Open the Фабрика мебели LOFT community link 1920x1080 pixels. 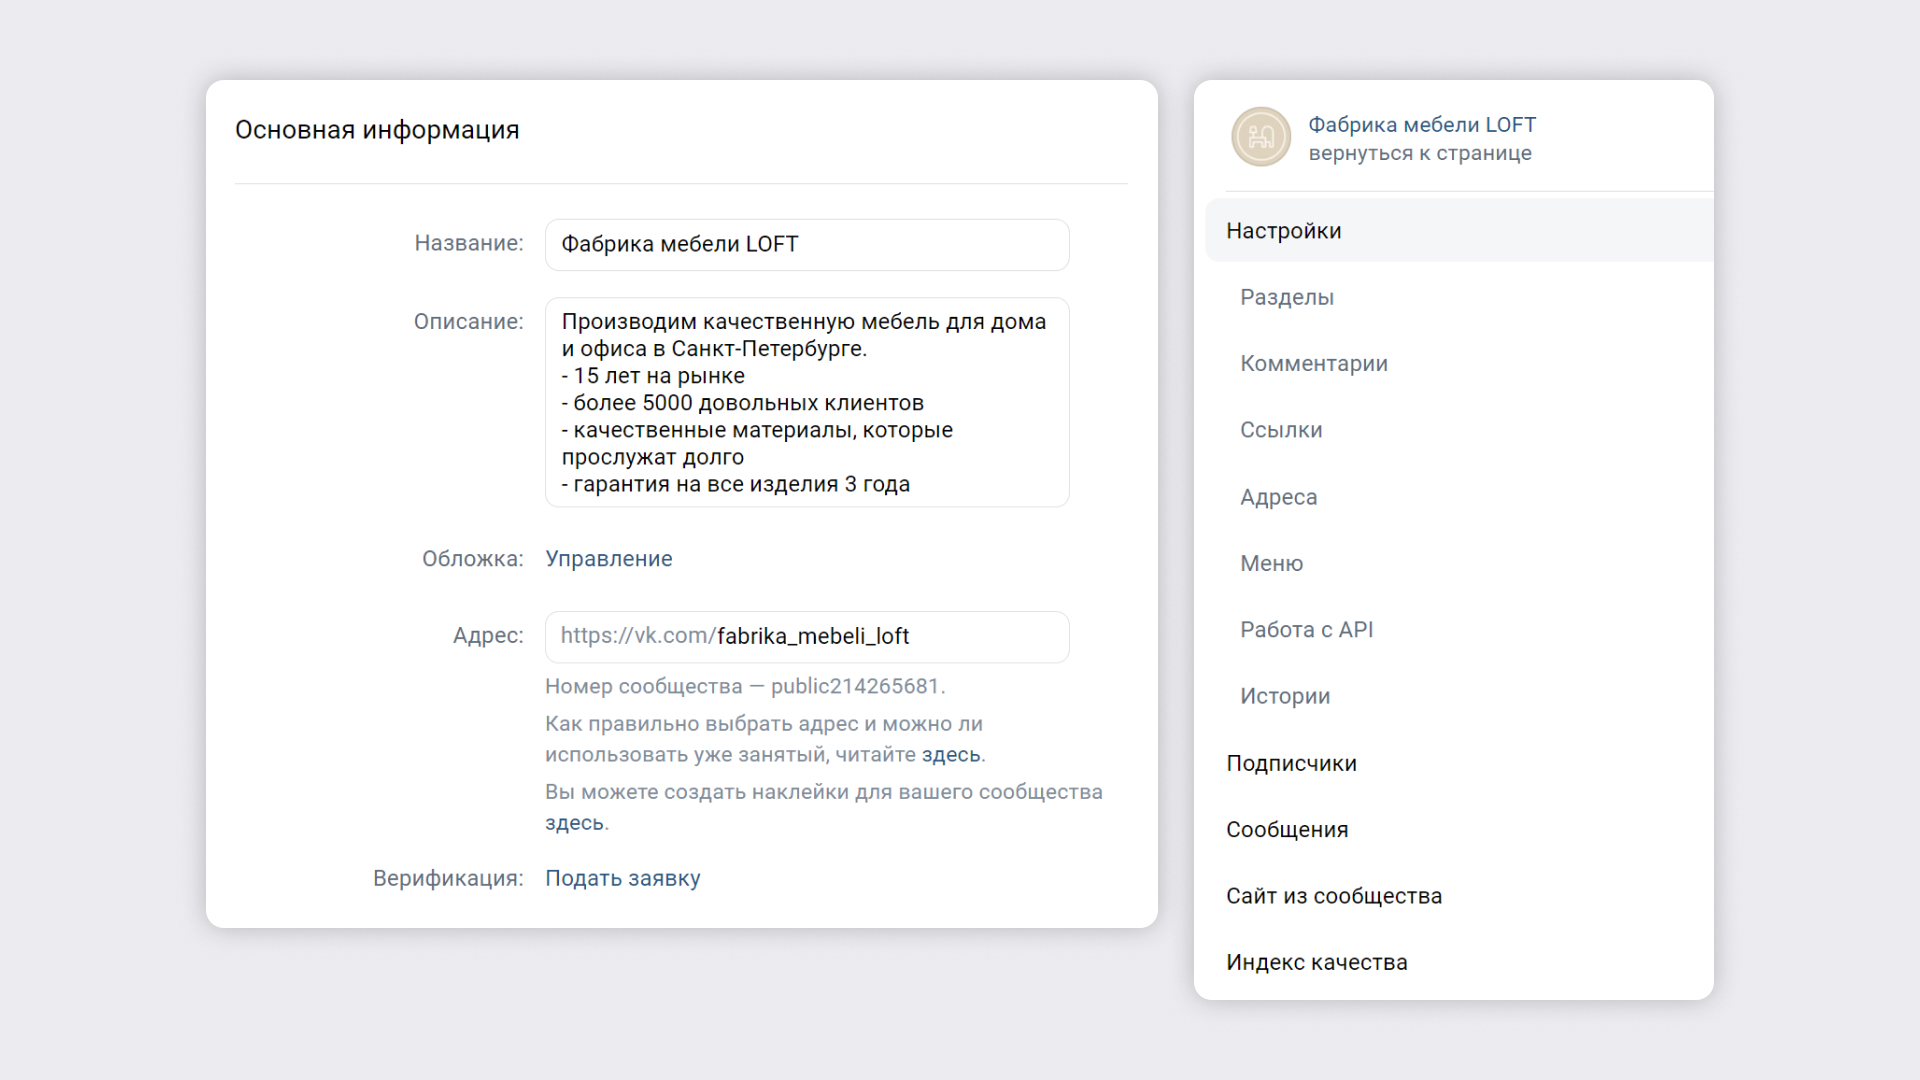pyautogui.click(x=1422, y=125)
